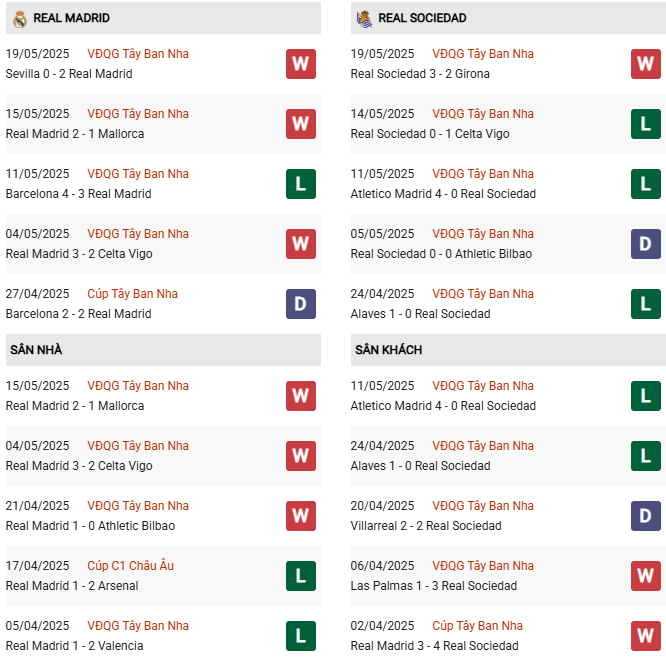
Task: Click the L badge for Real Sociedad 0 - 1 Celta Vigo
Action: pos(646,124)
